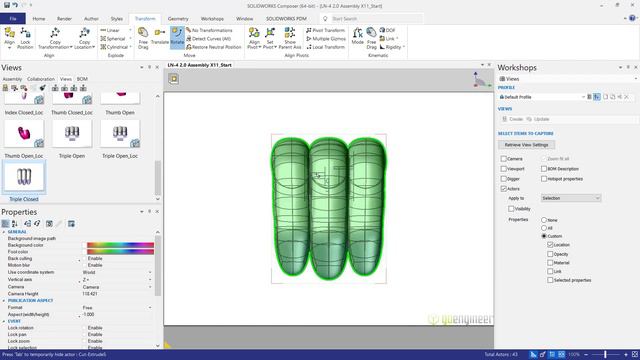This screenshot has height=360, width=640.
Task: Click the Update view button
Action: 538,119
